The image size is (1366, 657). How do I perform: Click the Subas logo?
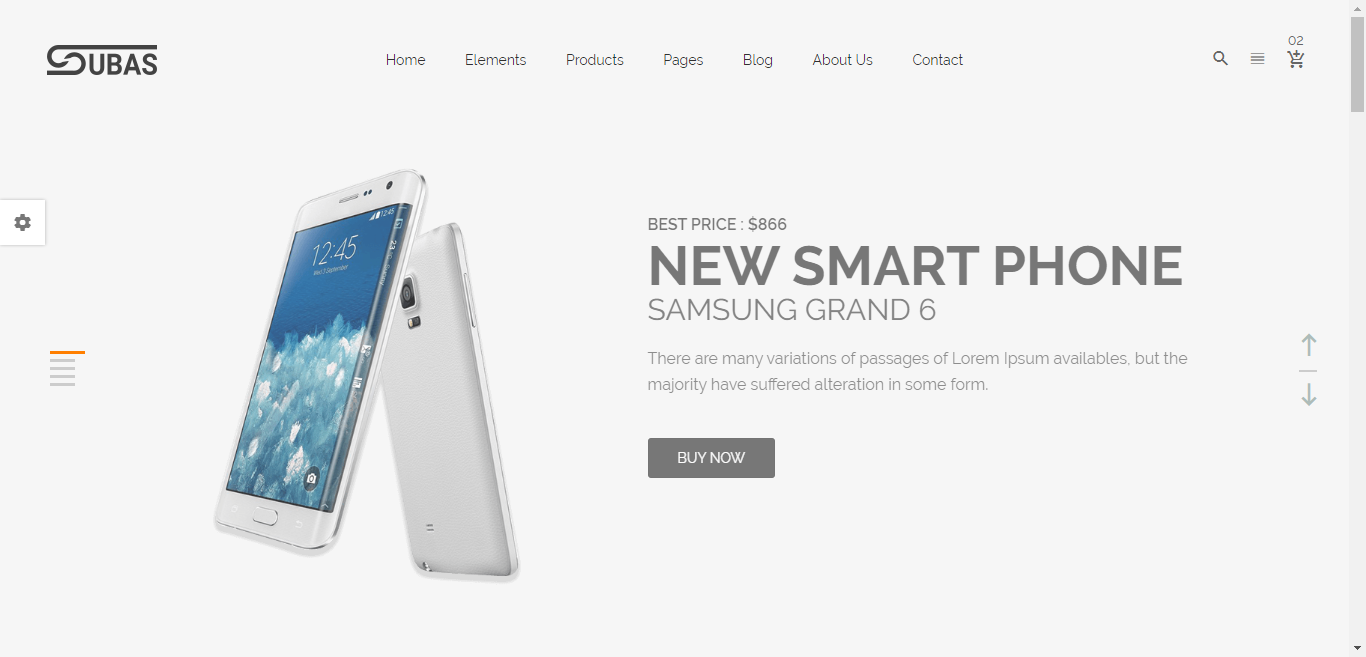click(102, 60)
